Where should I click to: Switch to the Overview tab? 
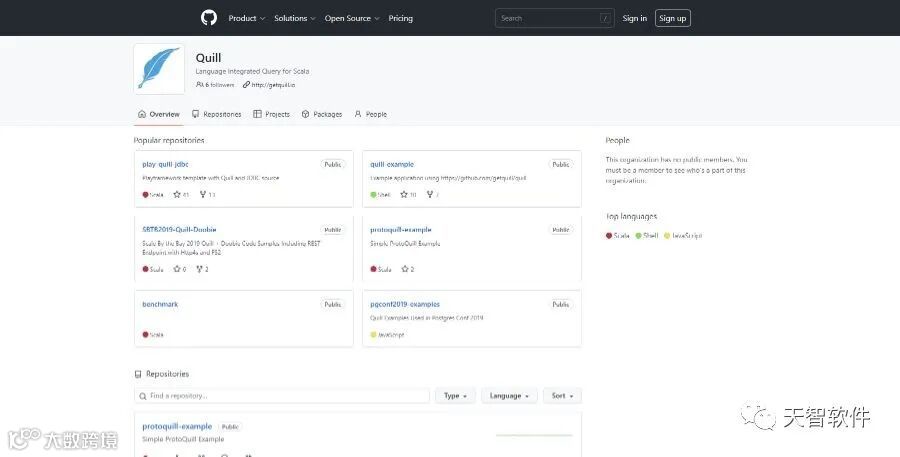point(158,114)
